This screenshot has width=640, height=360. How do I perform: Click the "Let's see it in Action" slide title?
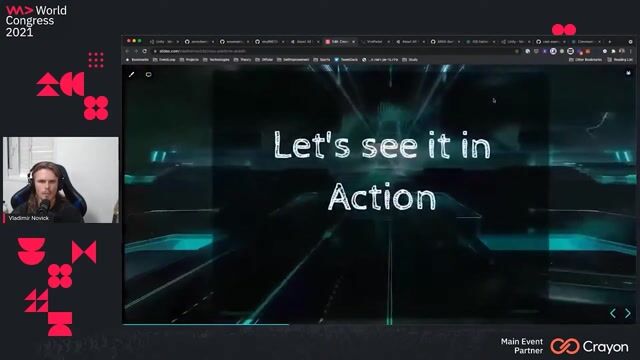[x=382, y=171]
